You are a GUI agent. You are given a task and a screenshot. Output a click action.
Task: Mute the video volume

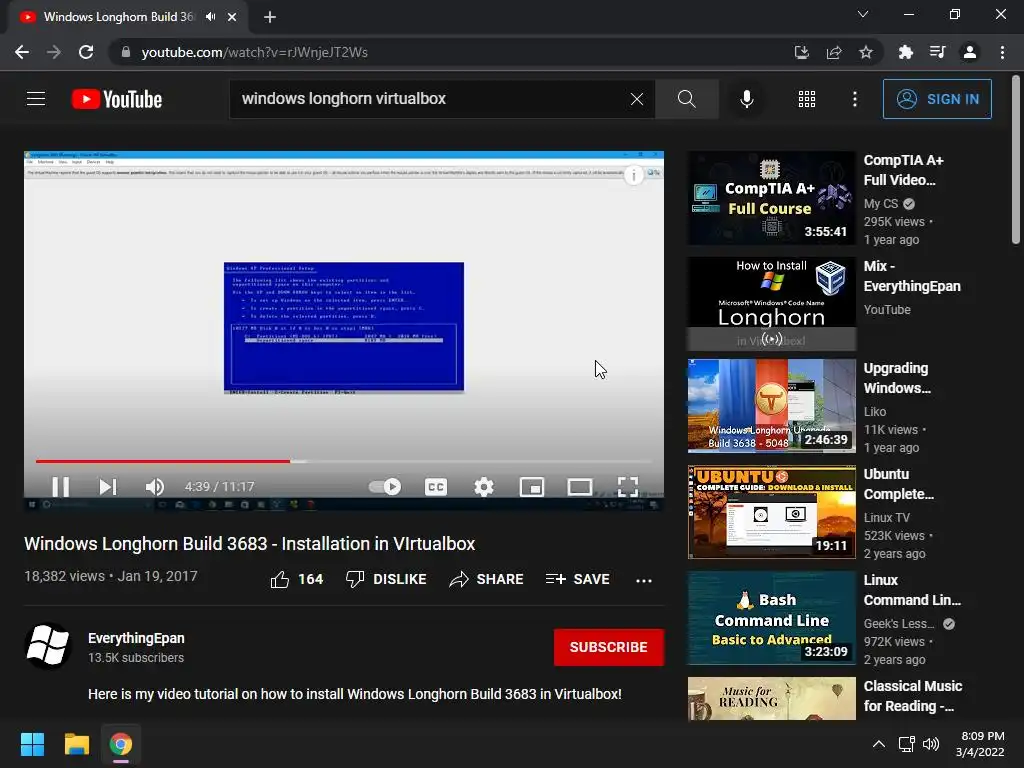[x=155, y=487]
